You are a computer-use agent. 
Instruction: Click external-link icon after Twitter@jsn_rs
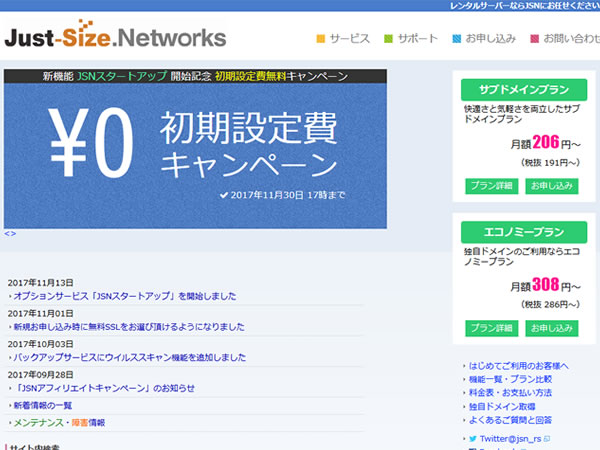coord(547,439)
